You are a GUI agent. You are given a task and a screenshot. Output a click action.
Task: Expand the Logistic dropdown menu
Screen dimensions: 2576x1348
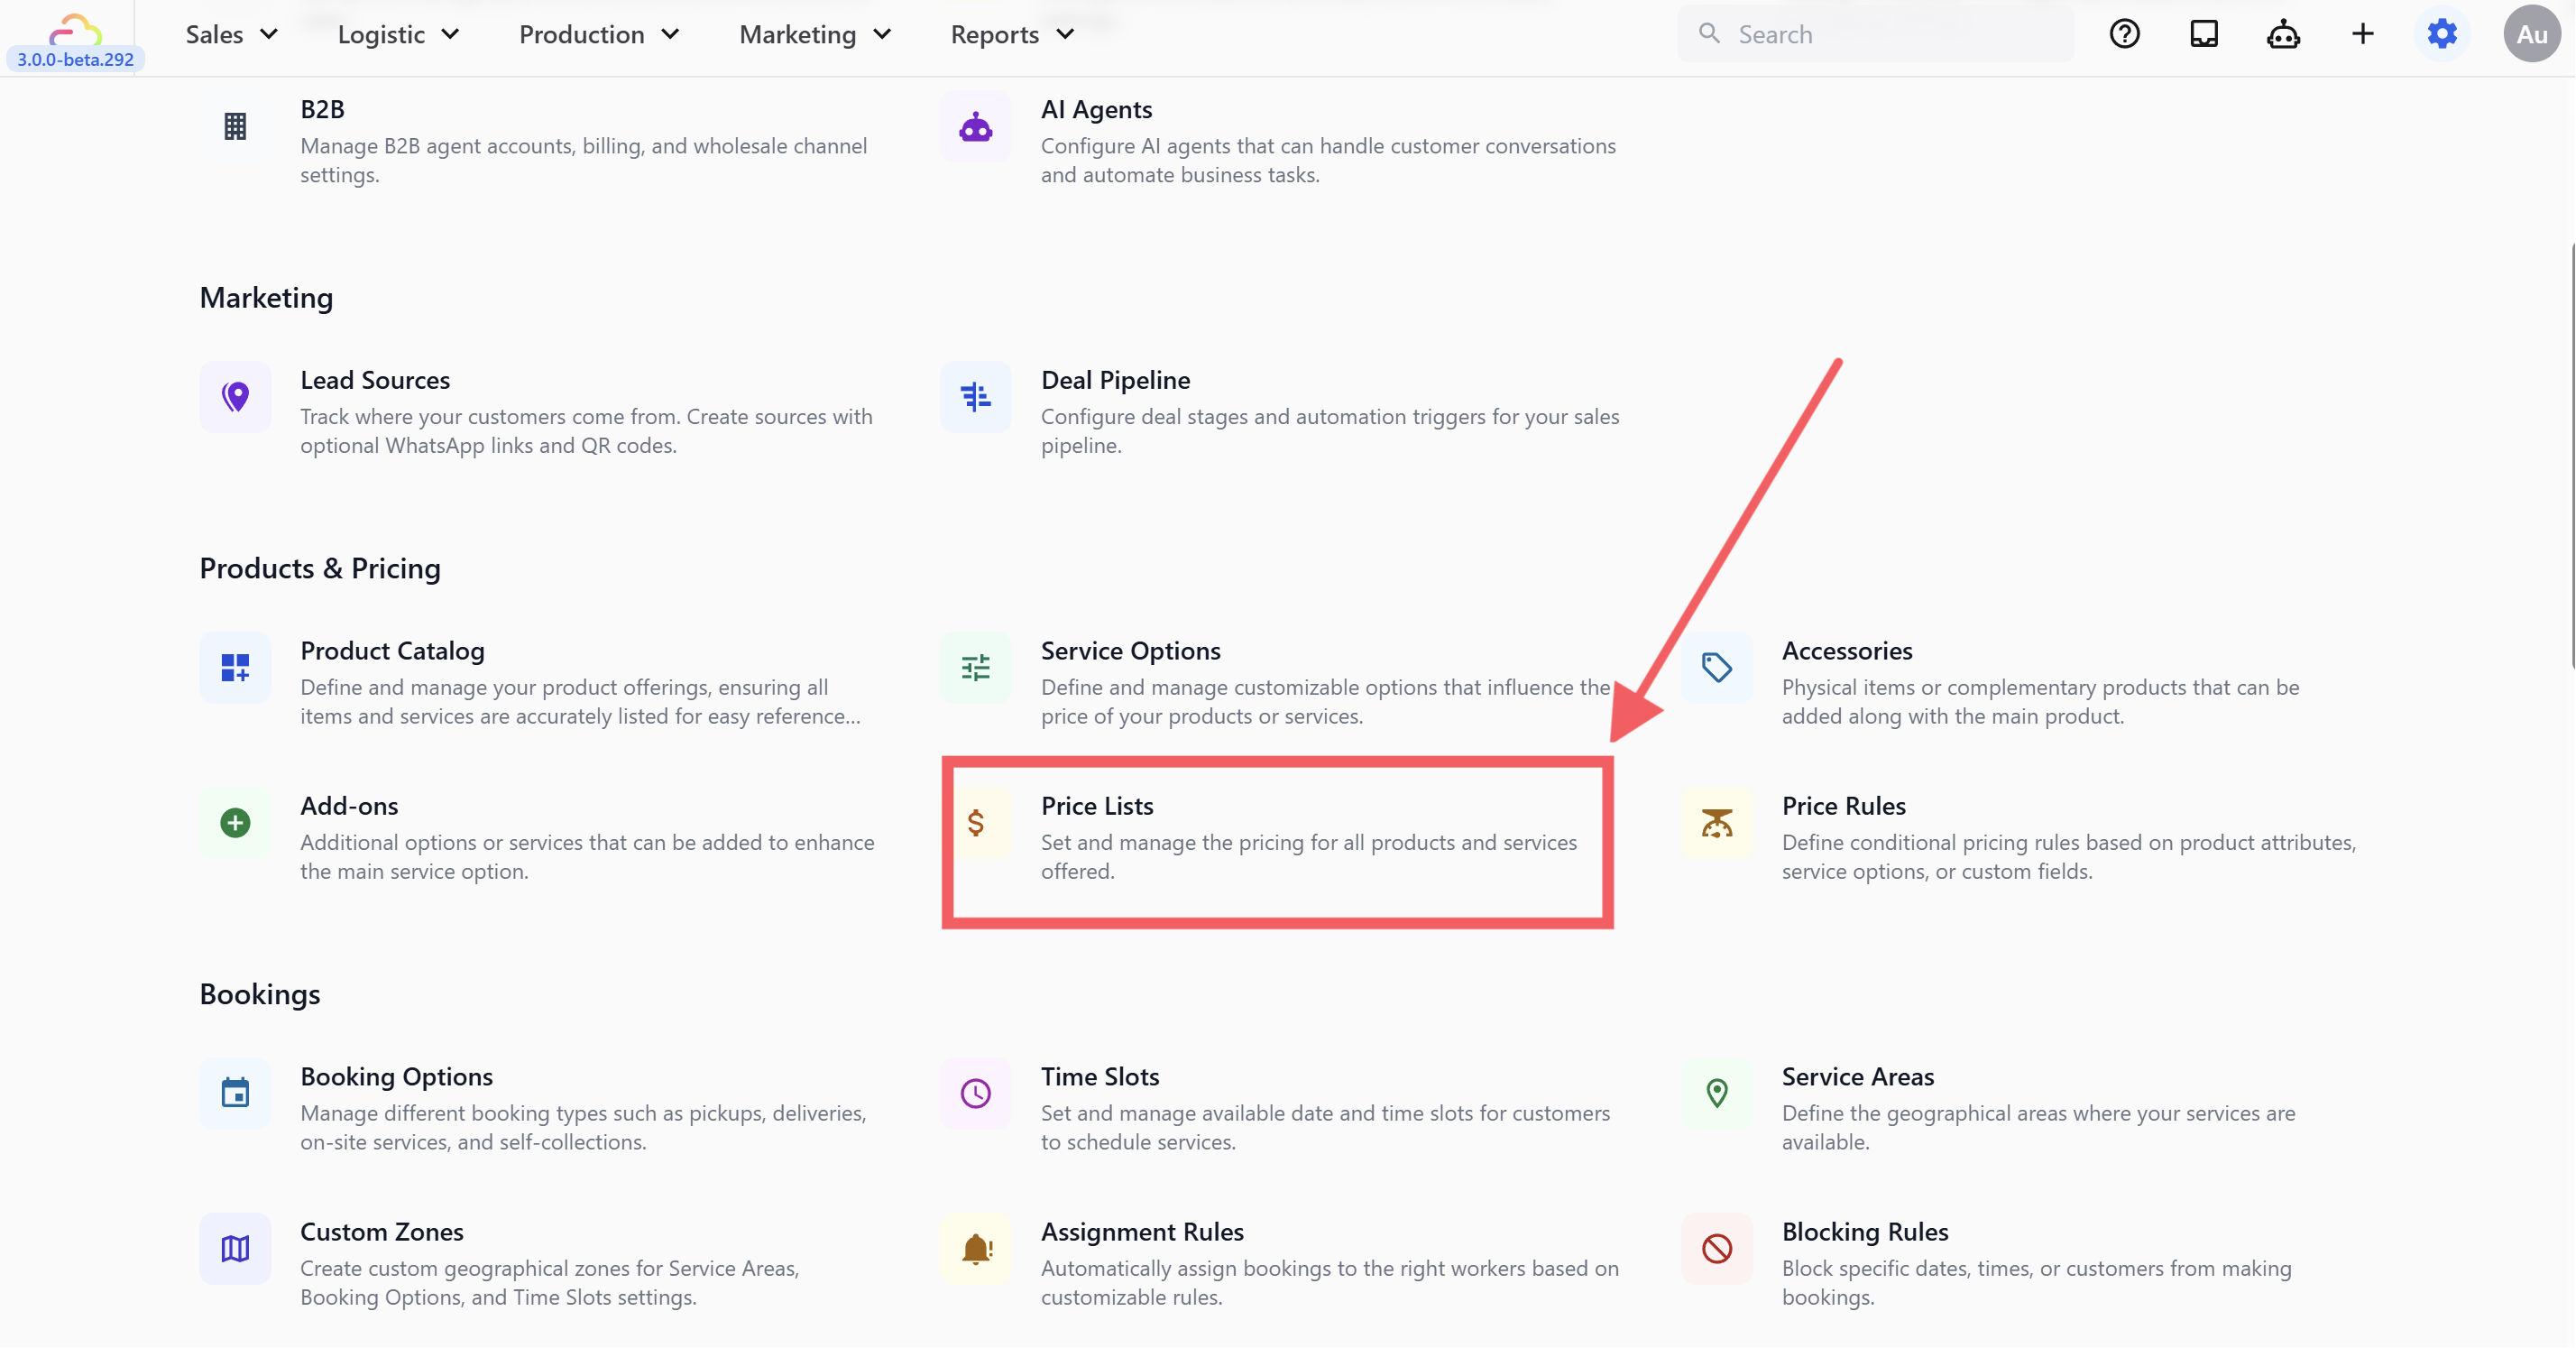click(x=398, y=34)
